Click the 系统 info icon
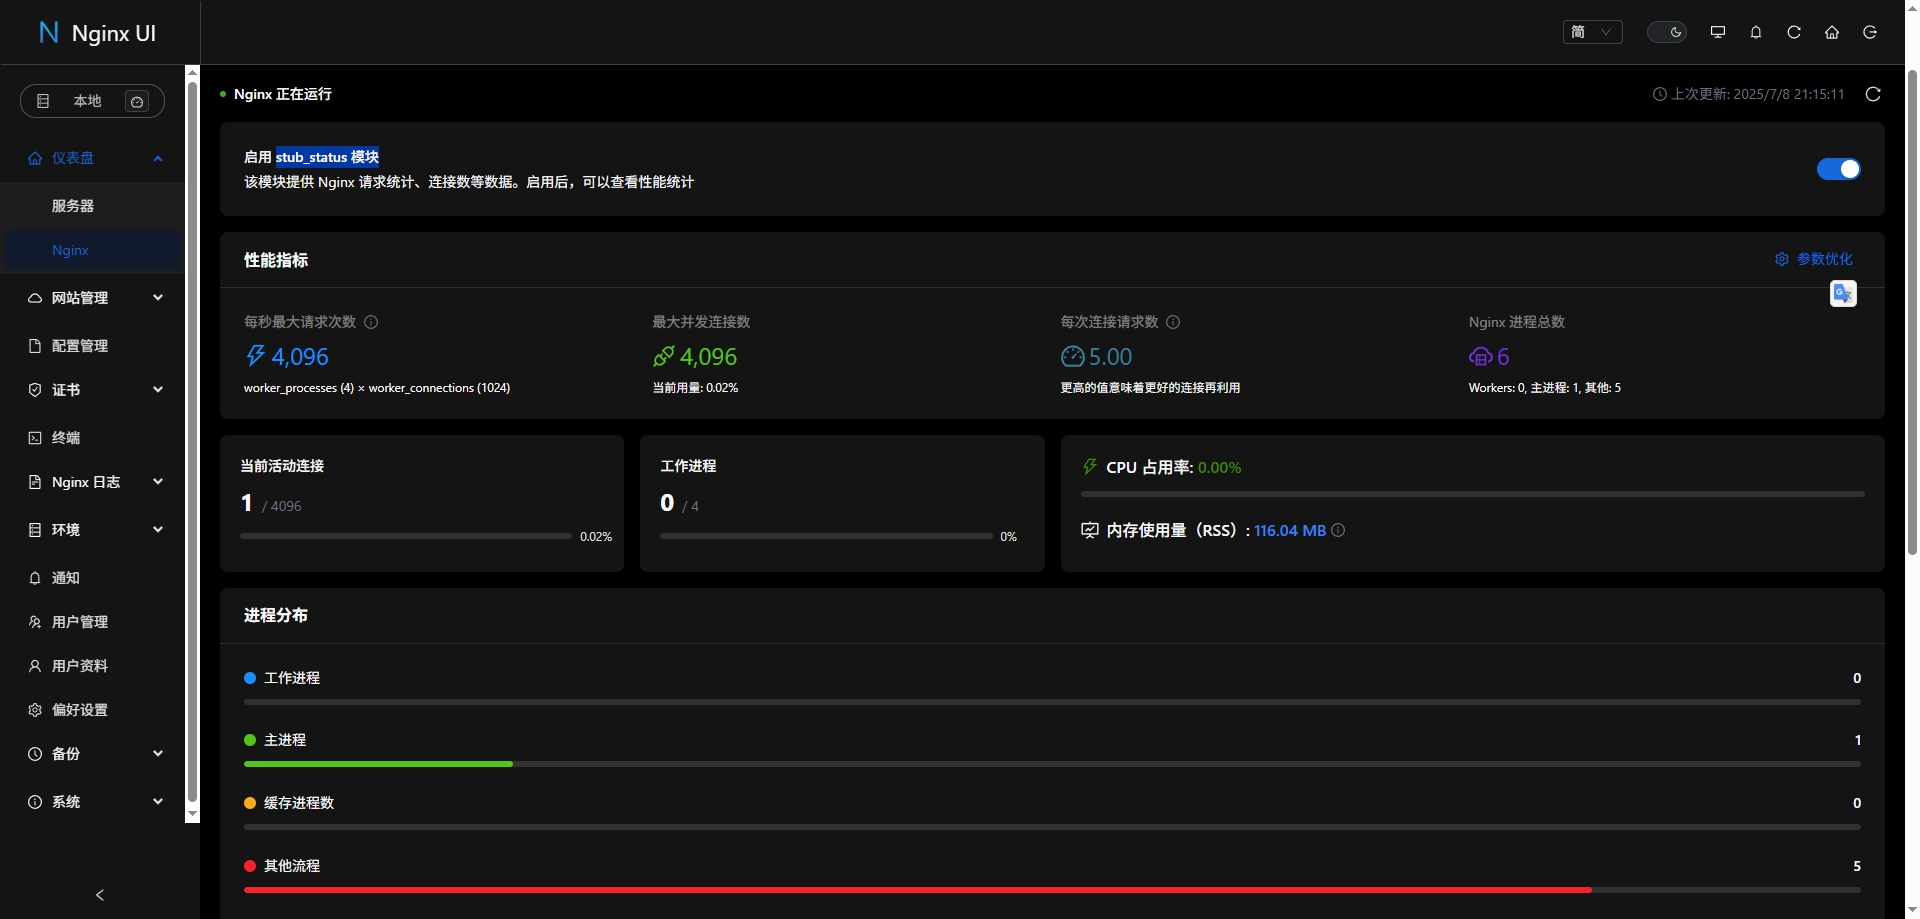Image resolution: width=1920 pixels, height=919 pixels. 35,802
